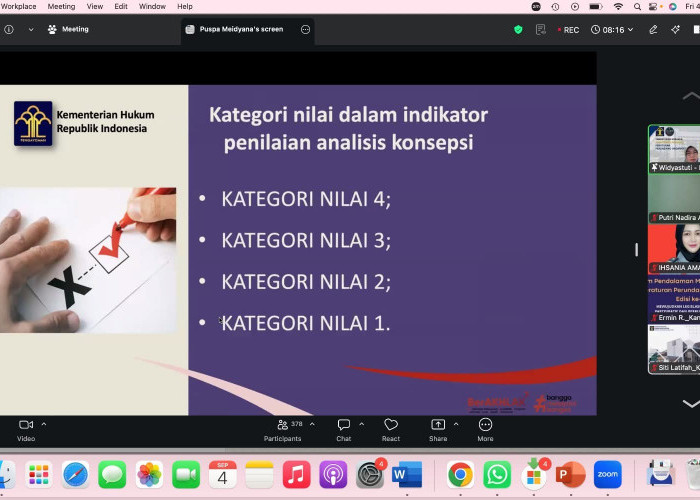Open the AI Companion sparkle icon
Image resolution: width=700 pixels, height=500 pixels.
click(x=675, y=29)
